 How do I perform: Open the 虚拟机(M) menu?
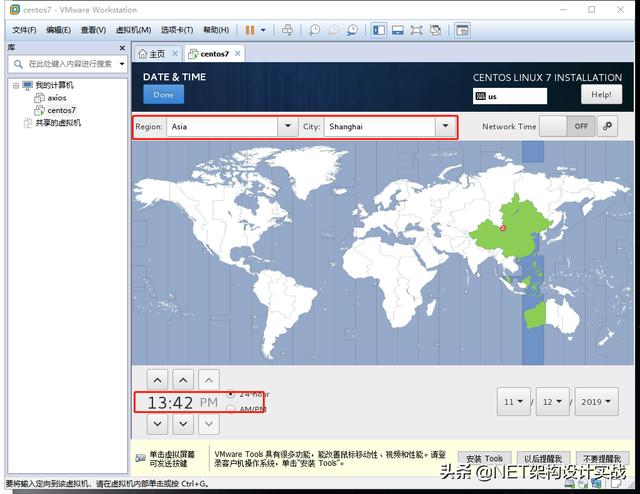[133, 30]
